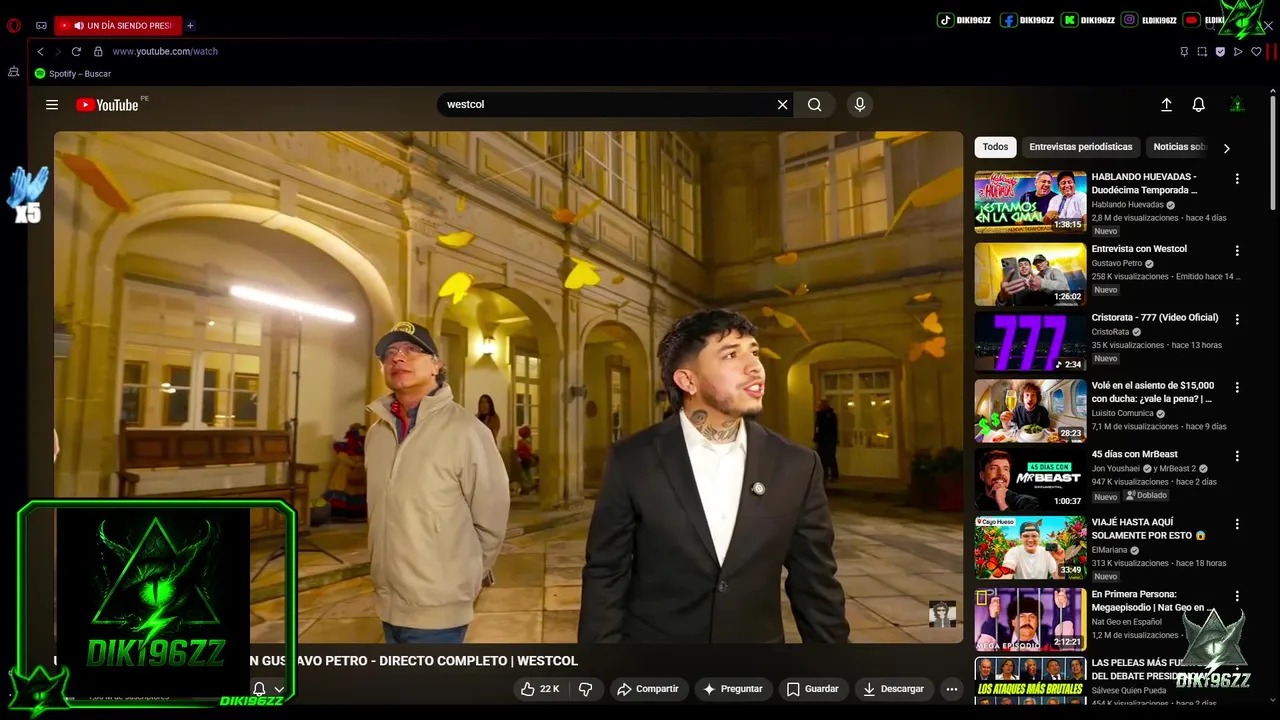Select the Entrevistas periodísticas chip
The image size is (1280, 720).
pyautogui.click(x=1080, y=147)
